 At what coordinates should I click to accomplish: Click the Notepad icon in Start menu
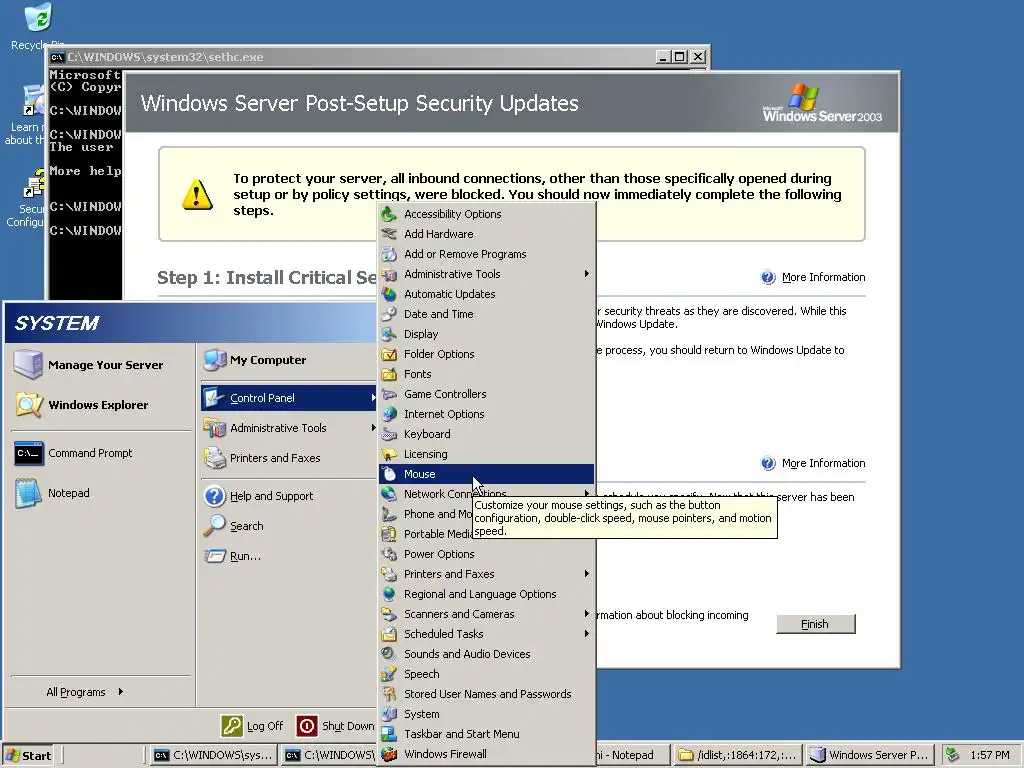29,493
